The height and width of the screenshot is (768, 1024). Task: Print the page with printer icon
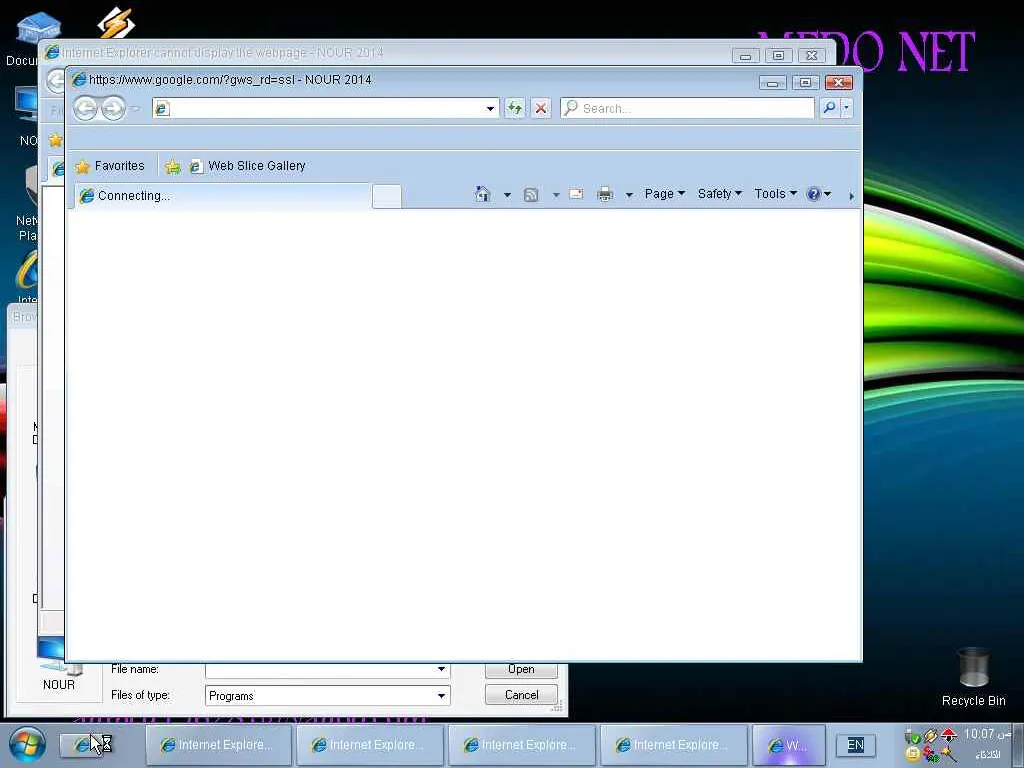(605, 195)
